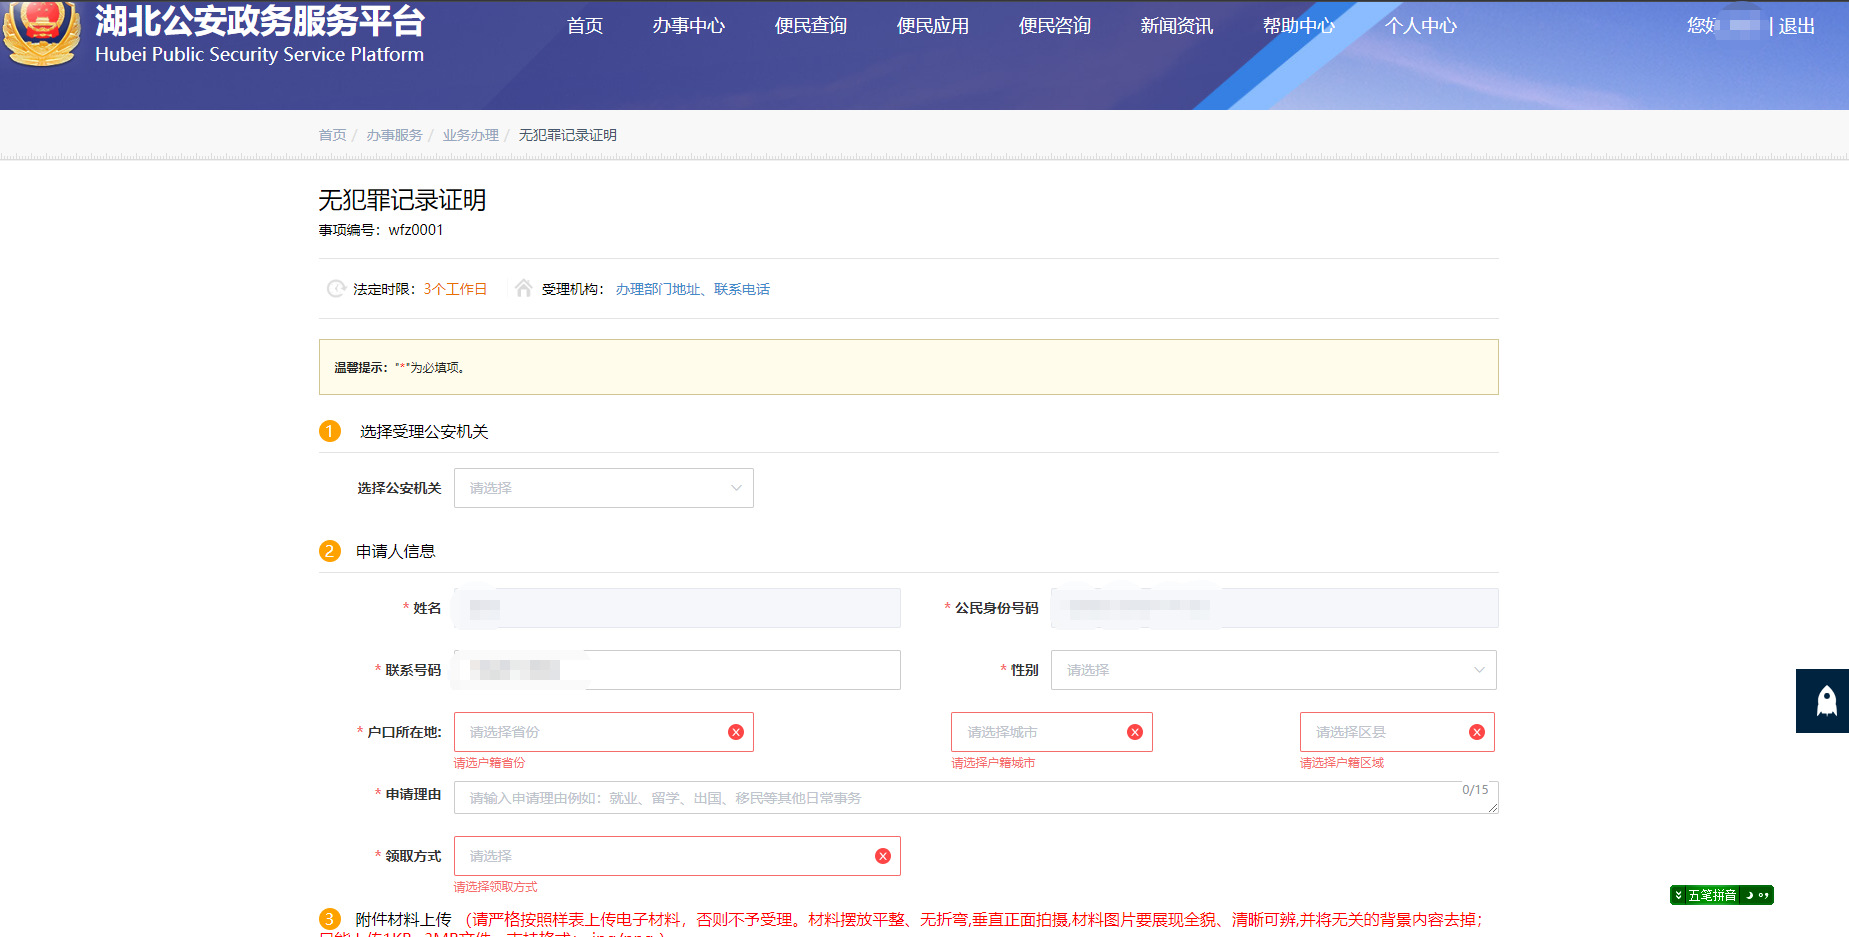
Task: Open the 请选择城市 city dropdown
Action: pos(1051,732)
